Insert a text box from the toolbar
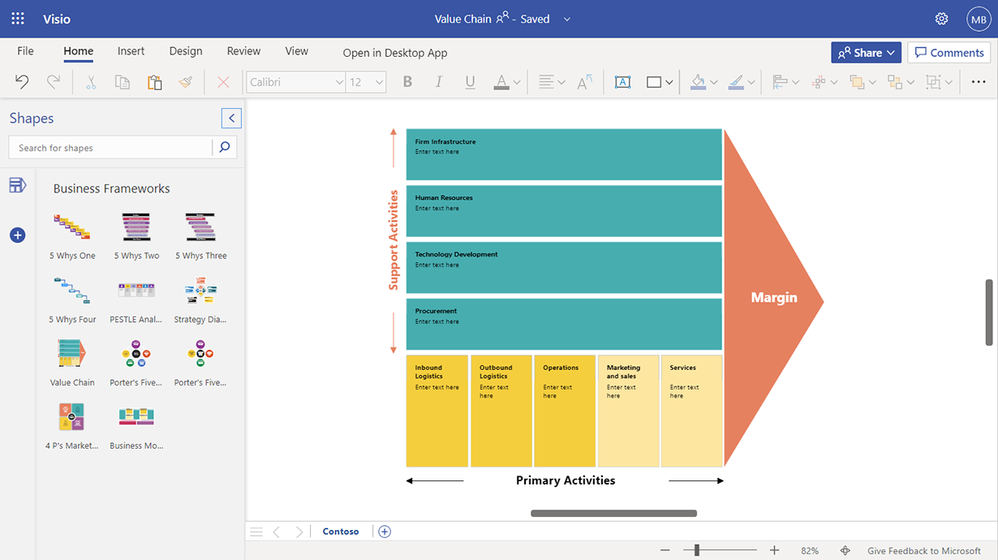Screen dimensions: 998x560 (x=622, y=82)
